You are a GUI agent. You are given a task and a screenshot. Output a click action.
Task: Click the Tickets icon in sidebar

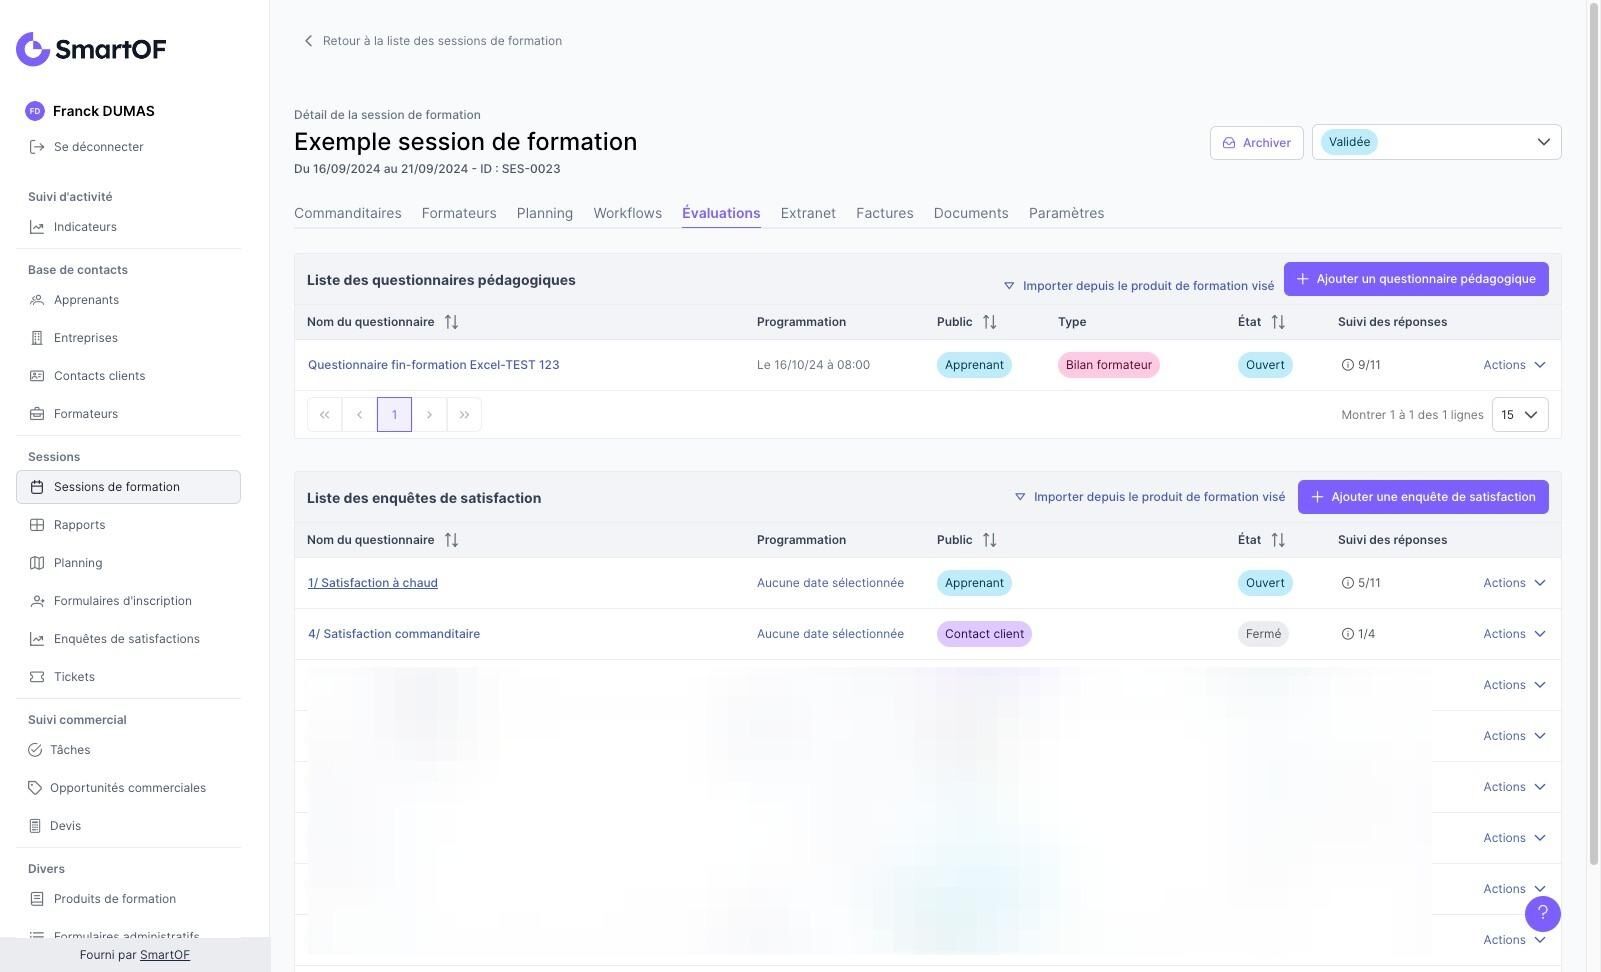tap(37, 677)
